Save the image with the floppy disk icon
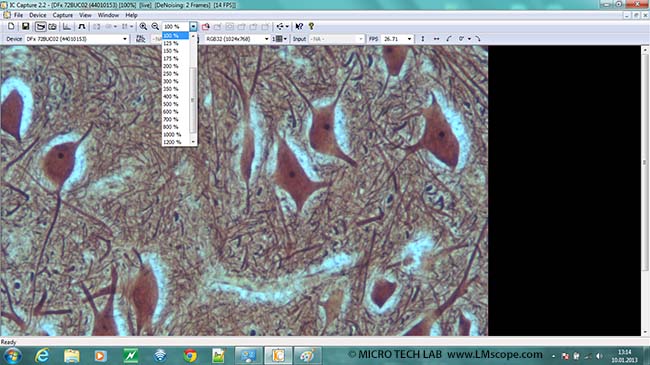 (x=25, y=27)
